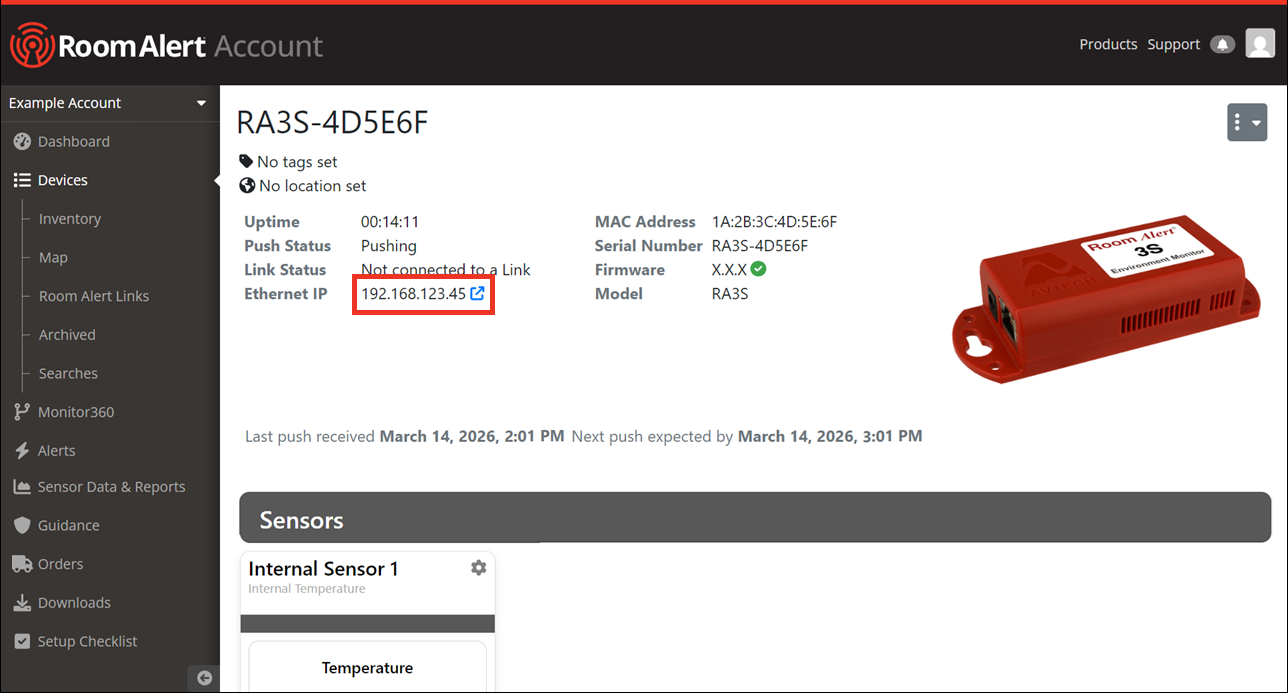Open Dashboard in the sidebar
This screenshot has height=693, width=1288.
click(73, 142)
